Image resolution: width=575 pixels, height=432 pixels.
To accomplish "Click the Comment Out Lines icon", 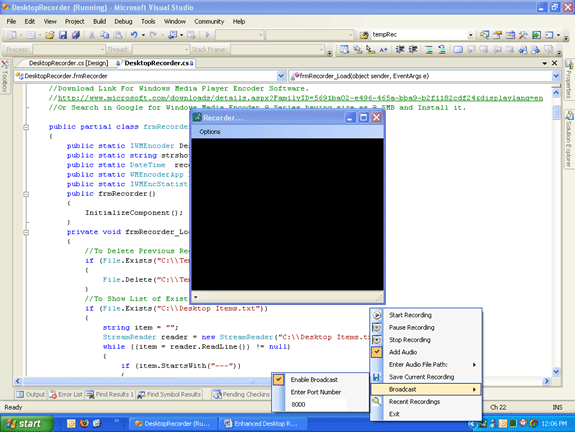I will [x=428, y=49].
